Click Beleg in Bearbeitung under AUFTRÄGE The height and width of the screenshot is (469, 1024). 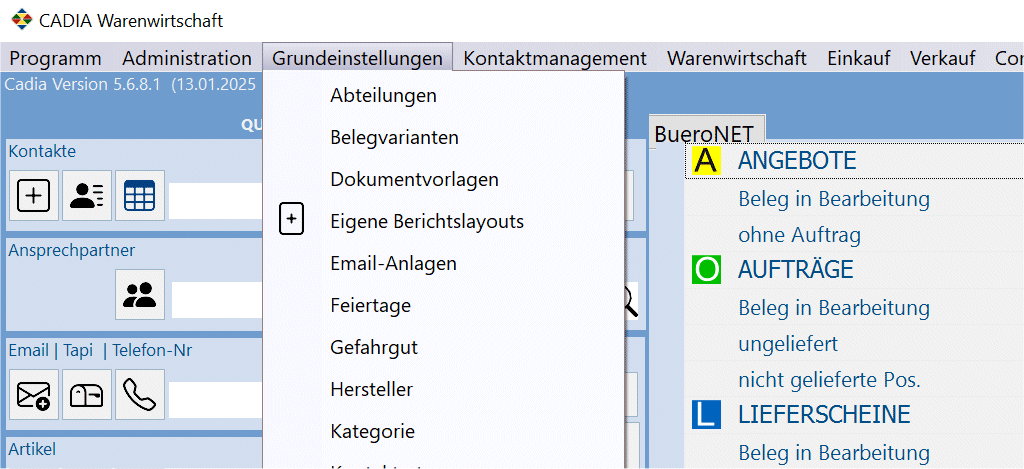834,307
